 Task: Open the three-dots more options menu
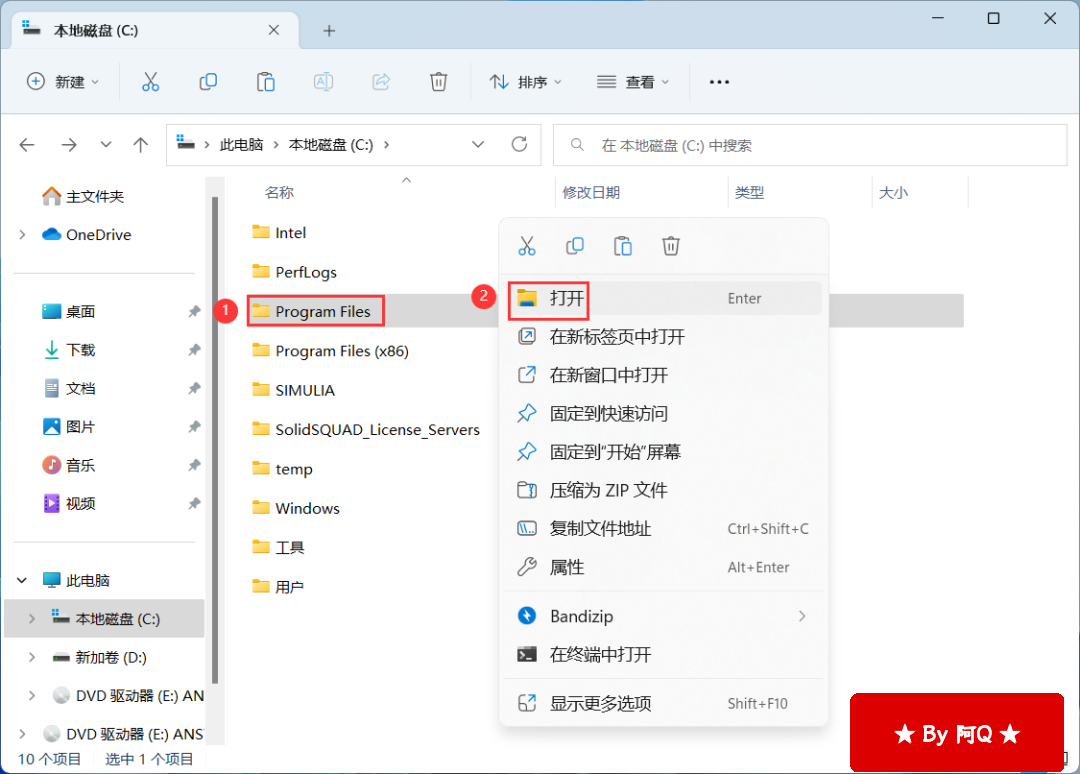click(719, 82)
